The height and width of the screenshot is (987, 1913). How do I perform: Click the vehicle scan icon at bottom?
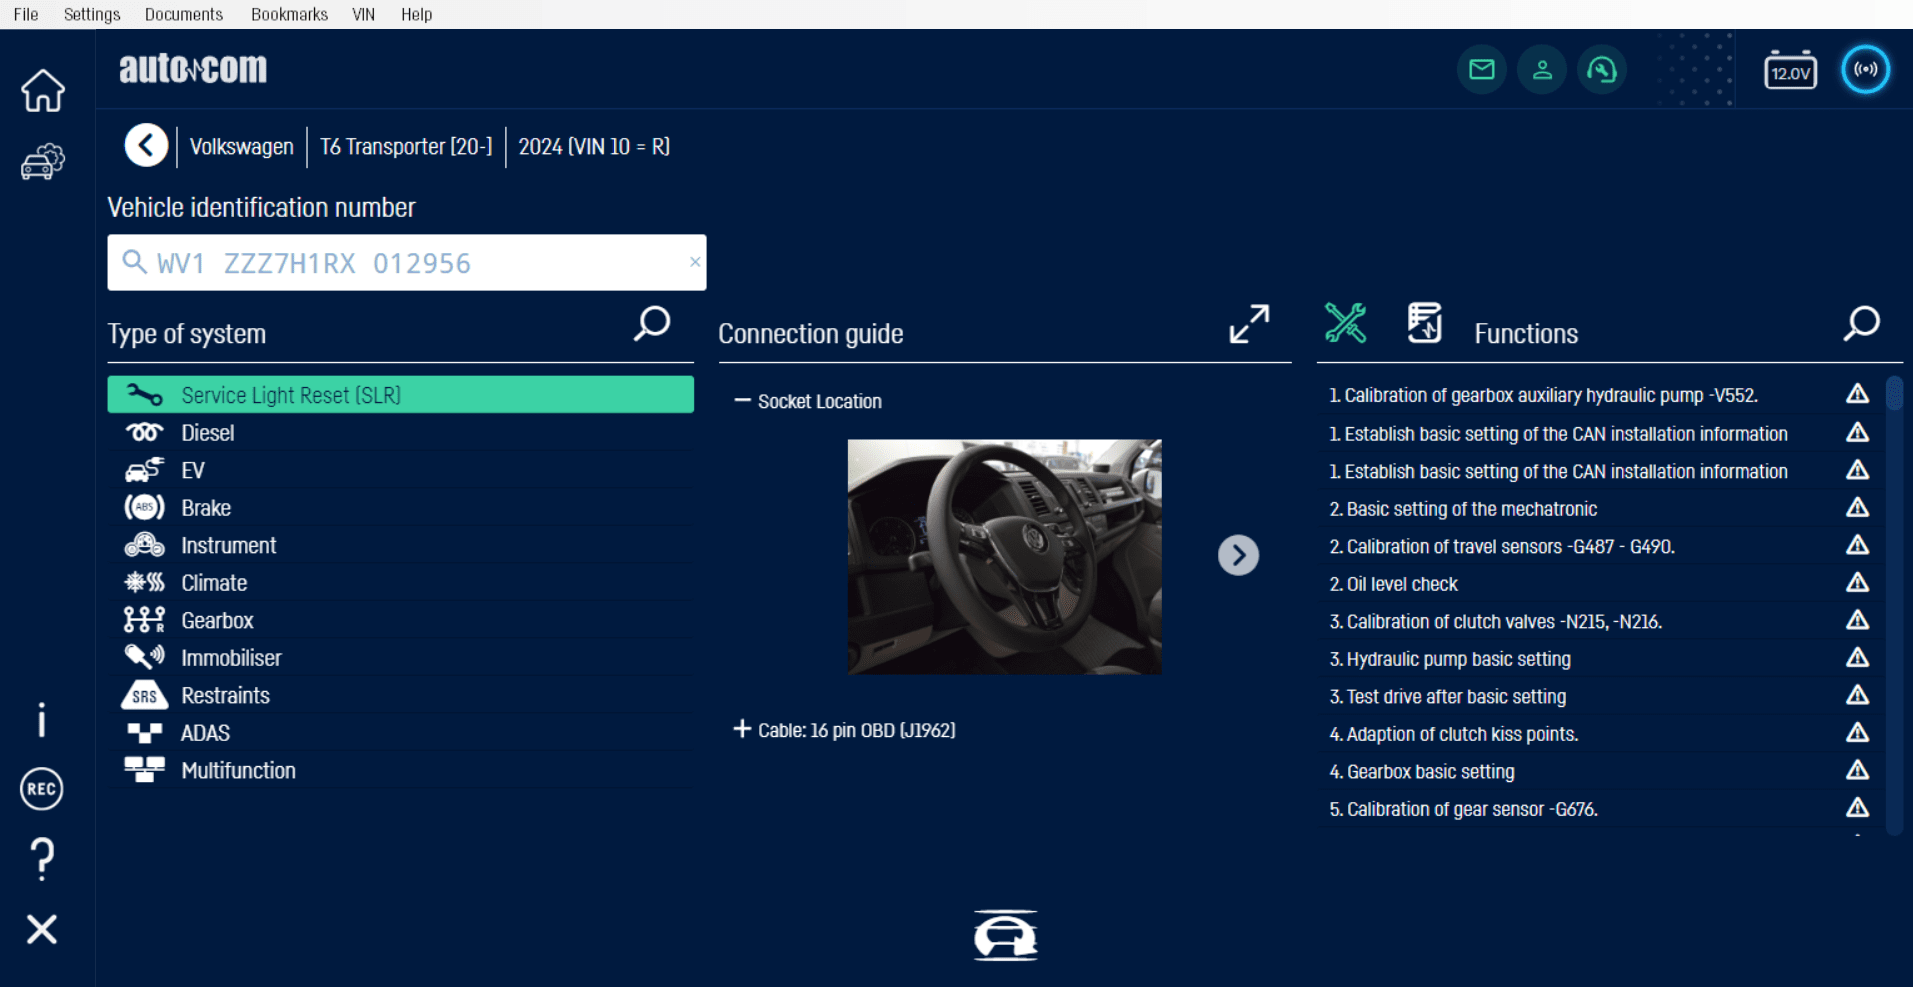[1005, 936]
